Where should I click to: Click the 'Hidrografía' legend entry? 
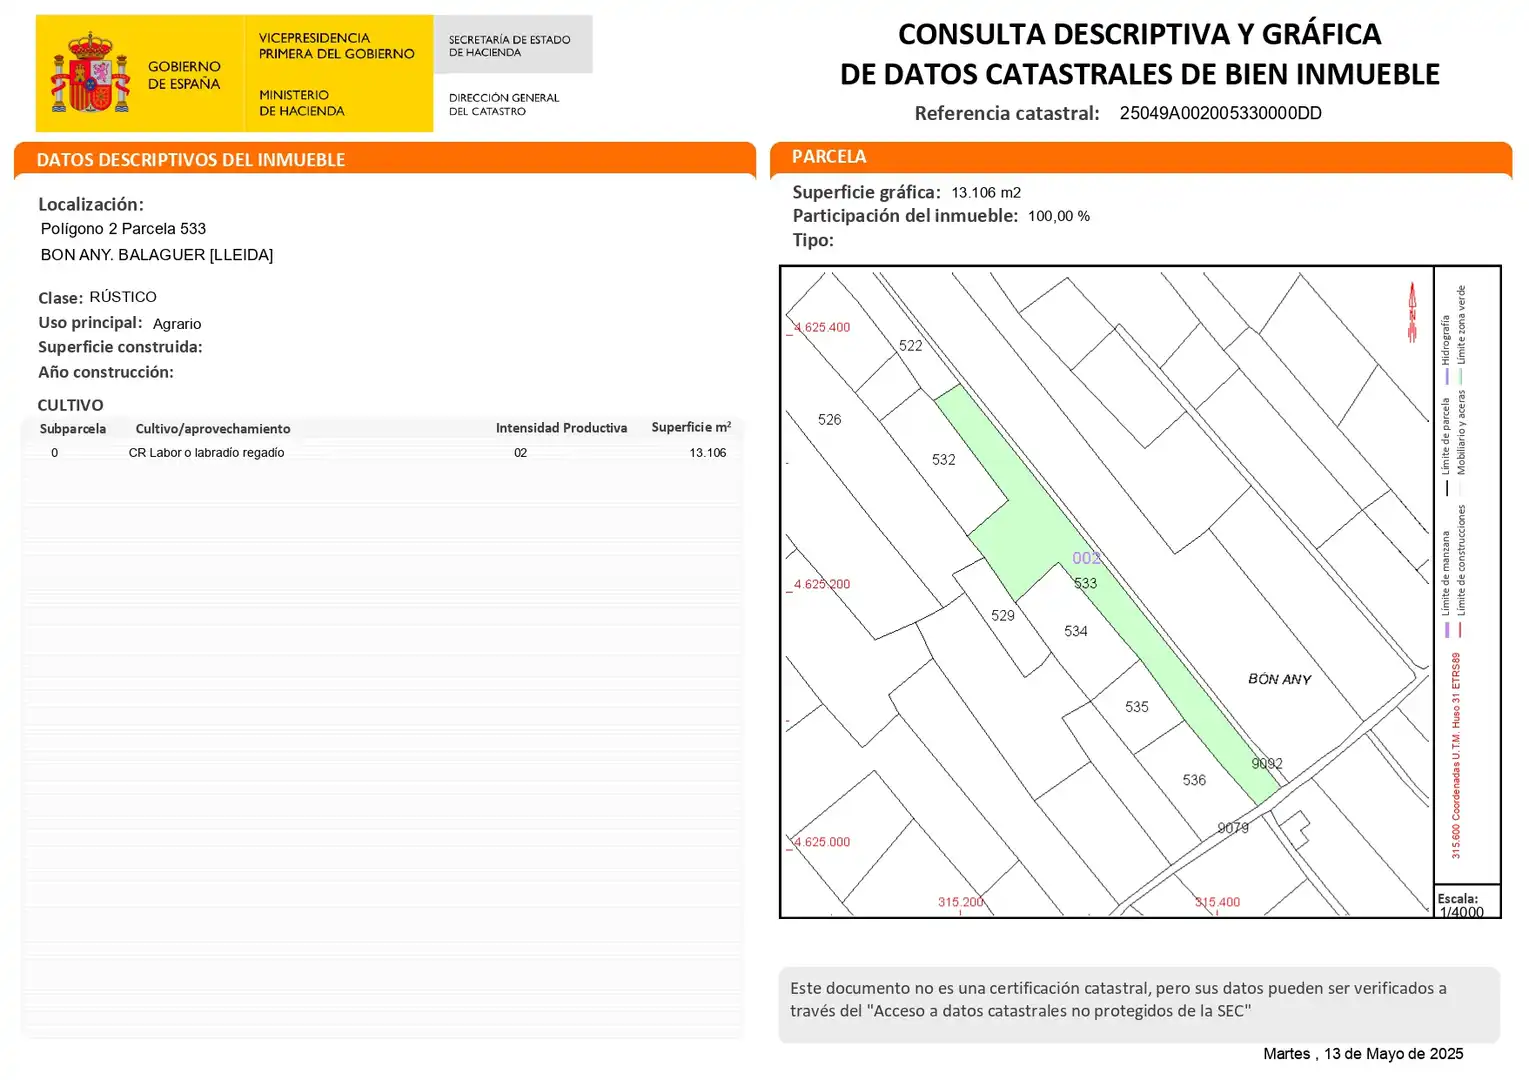[1445, 349]
